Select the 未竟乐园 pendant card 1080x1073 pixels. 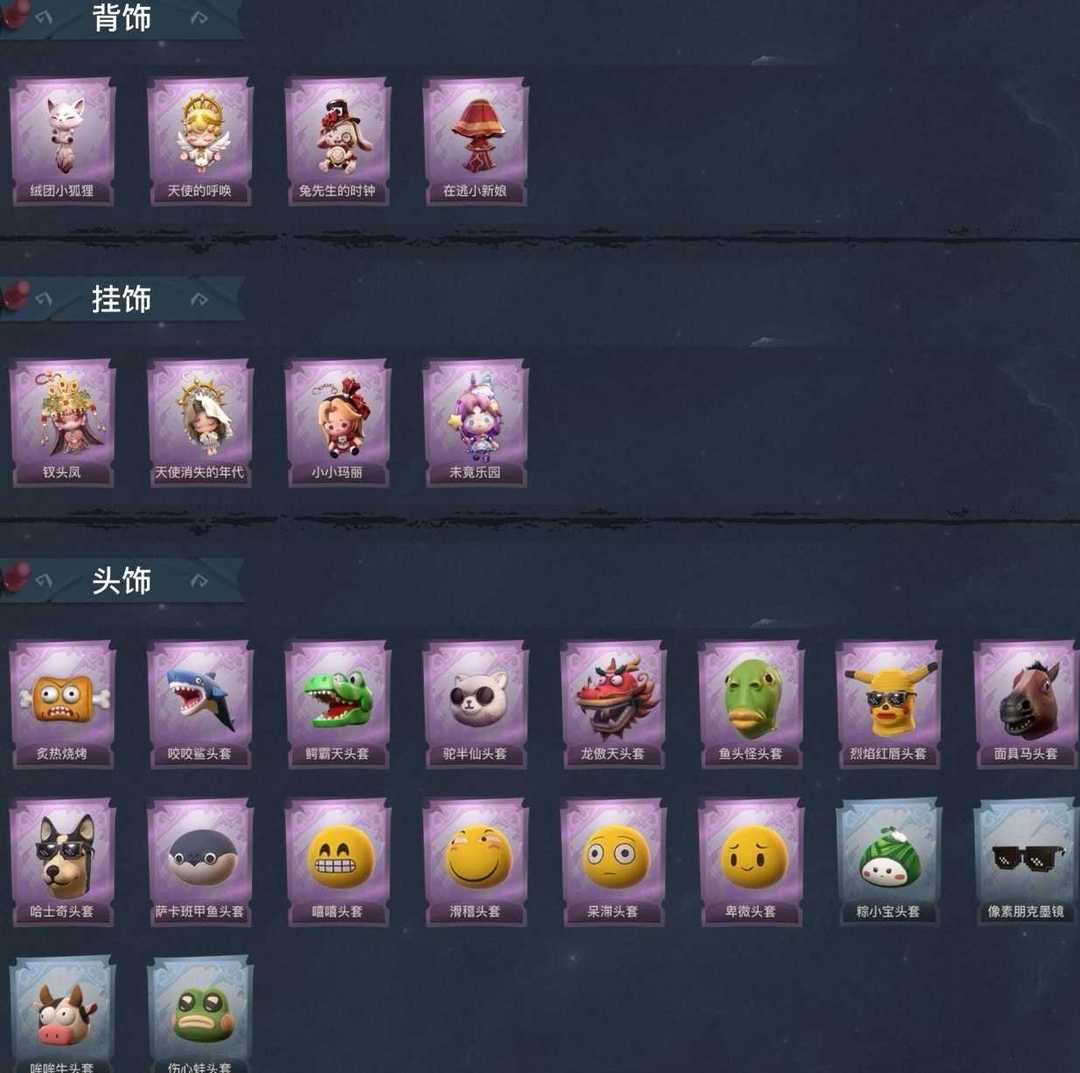tap(475, 422)
